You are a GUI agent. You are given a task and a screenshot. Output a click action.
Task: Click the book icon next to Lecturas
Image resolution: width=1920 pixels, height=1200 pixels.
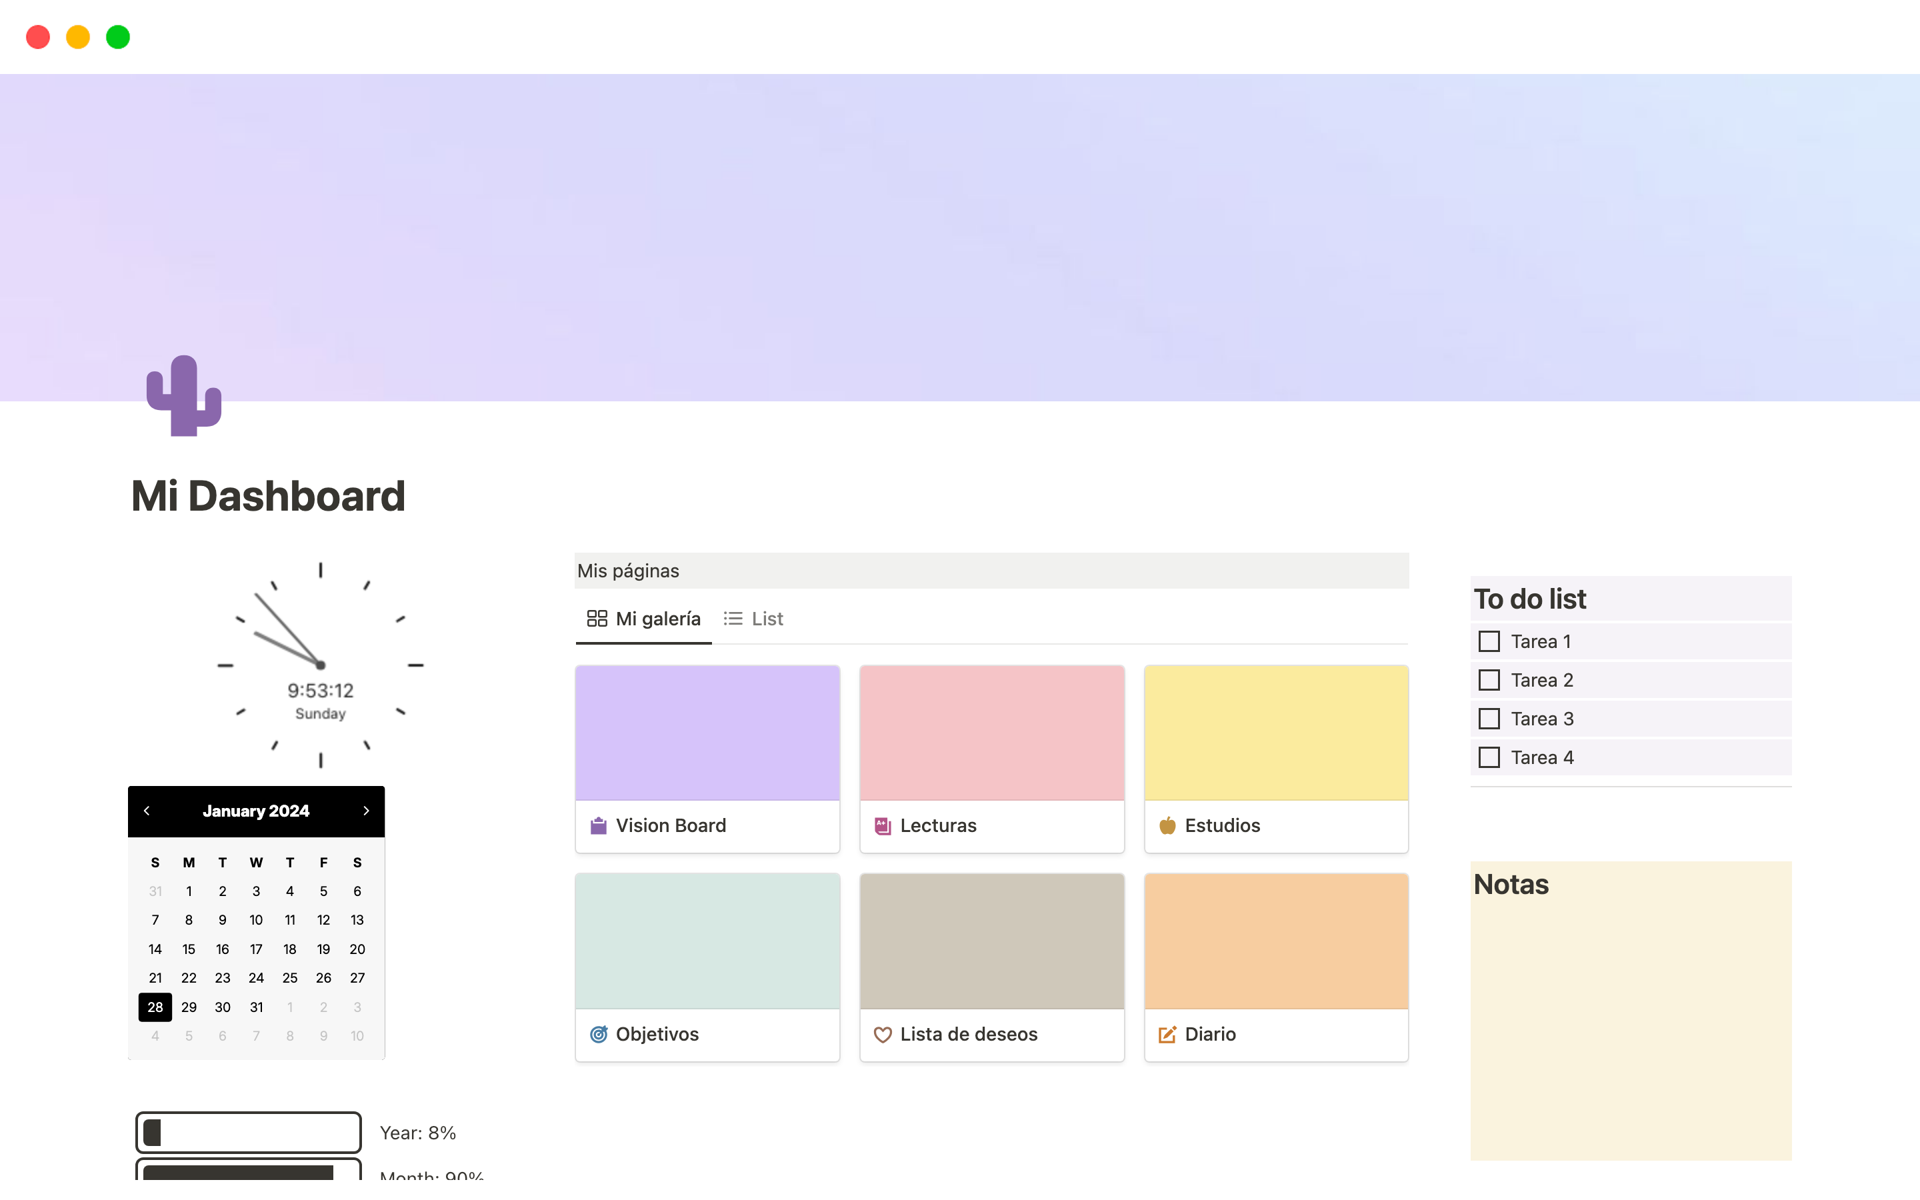(x=882, y=825)
